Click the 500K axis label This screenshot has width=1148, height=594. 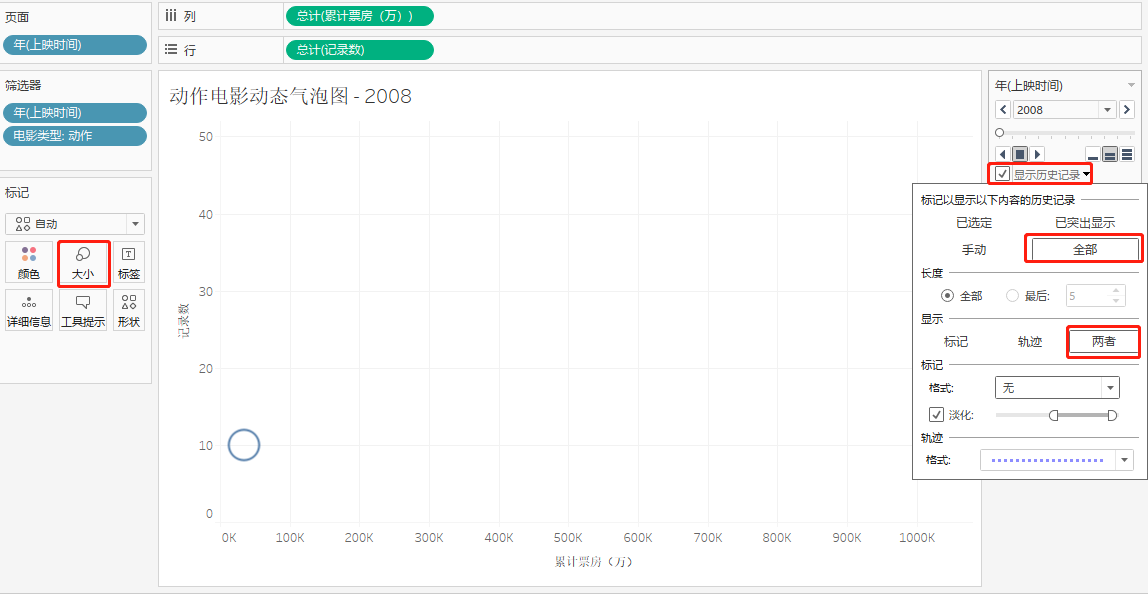pos(567,538)
